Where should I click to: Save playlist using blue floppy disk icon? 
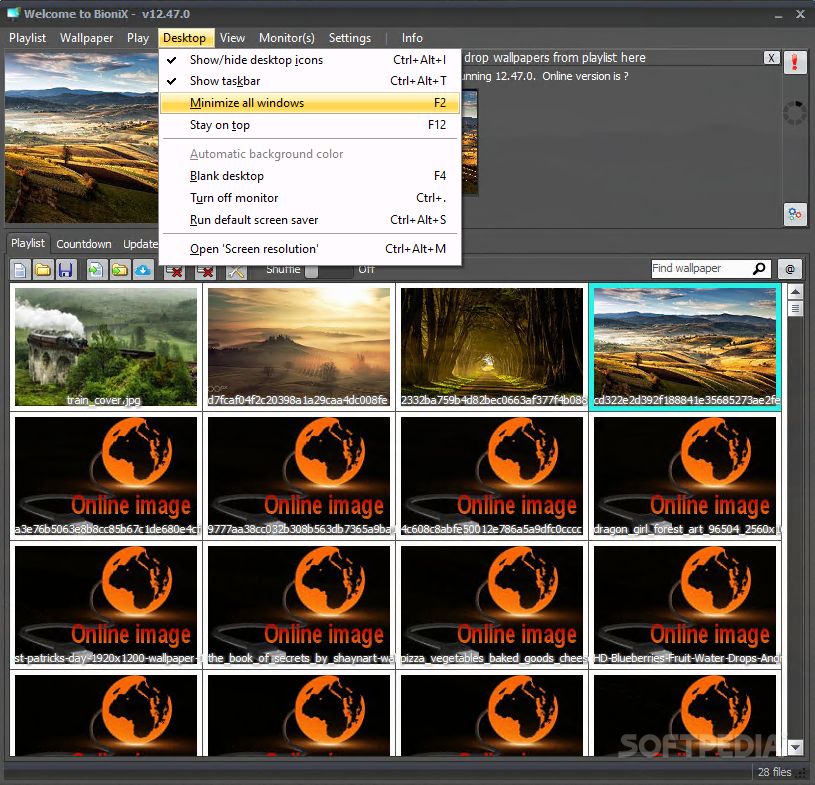65,270
